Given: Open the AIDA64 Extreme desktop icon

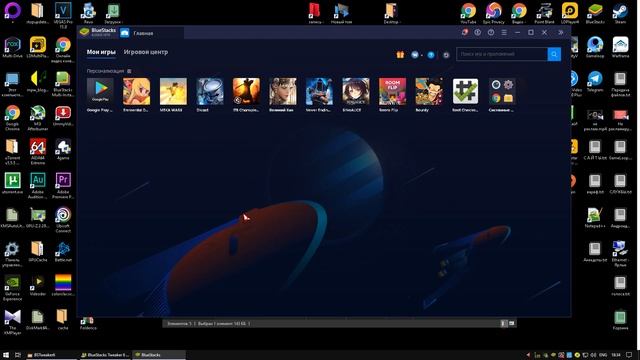Looking at the screenshot, I should pyautogui.click(x=38, y=151).
